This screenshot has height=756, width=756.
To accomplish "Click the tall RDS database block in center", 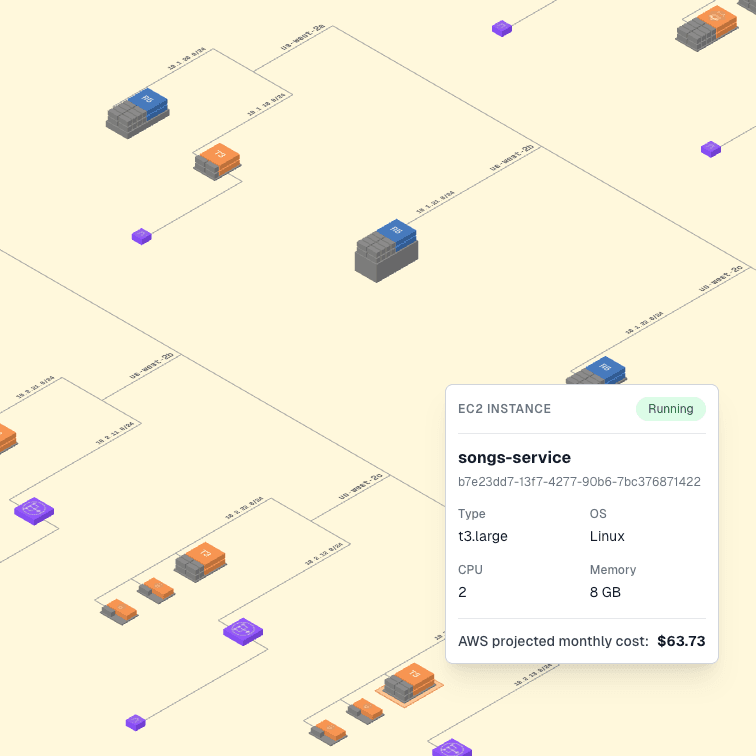I will pos(386,250).
